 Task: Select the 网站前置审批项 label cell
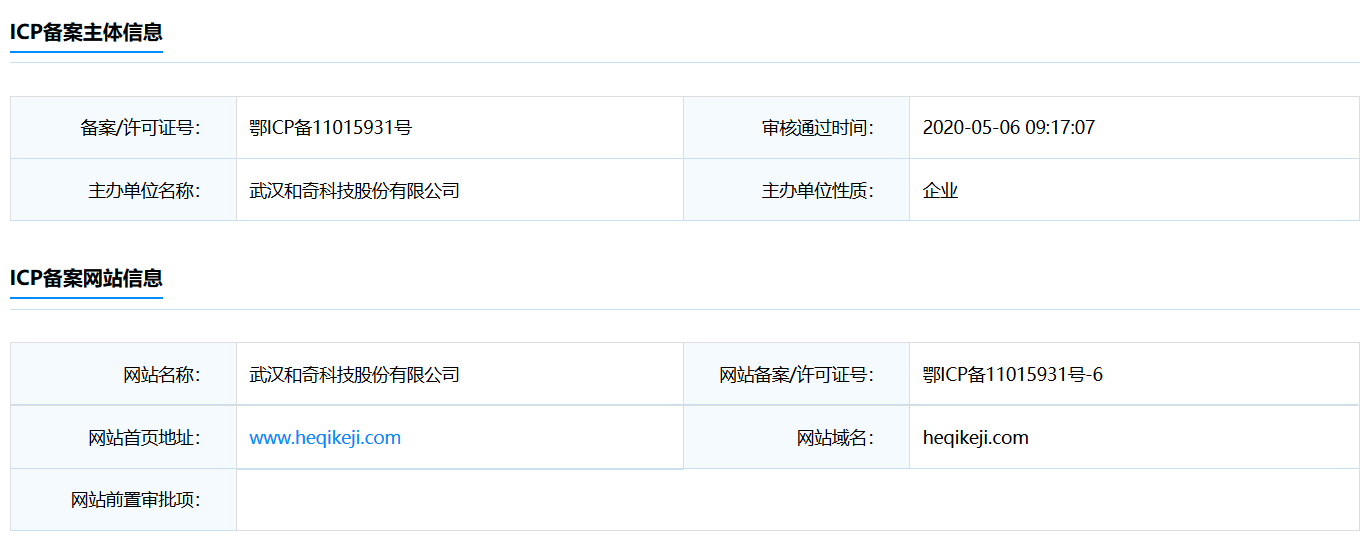135,500
